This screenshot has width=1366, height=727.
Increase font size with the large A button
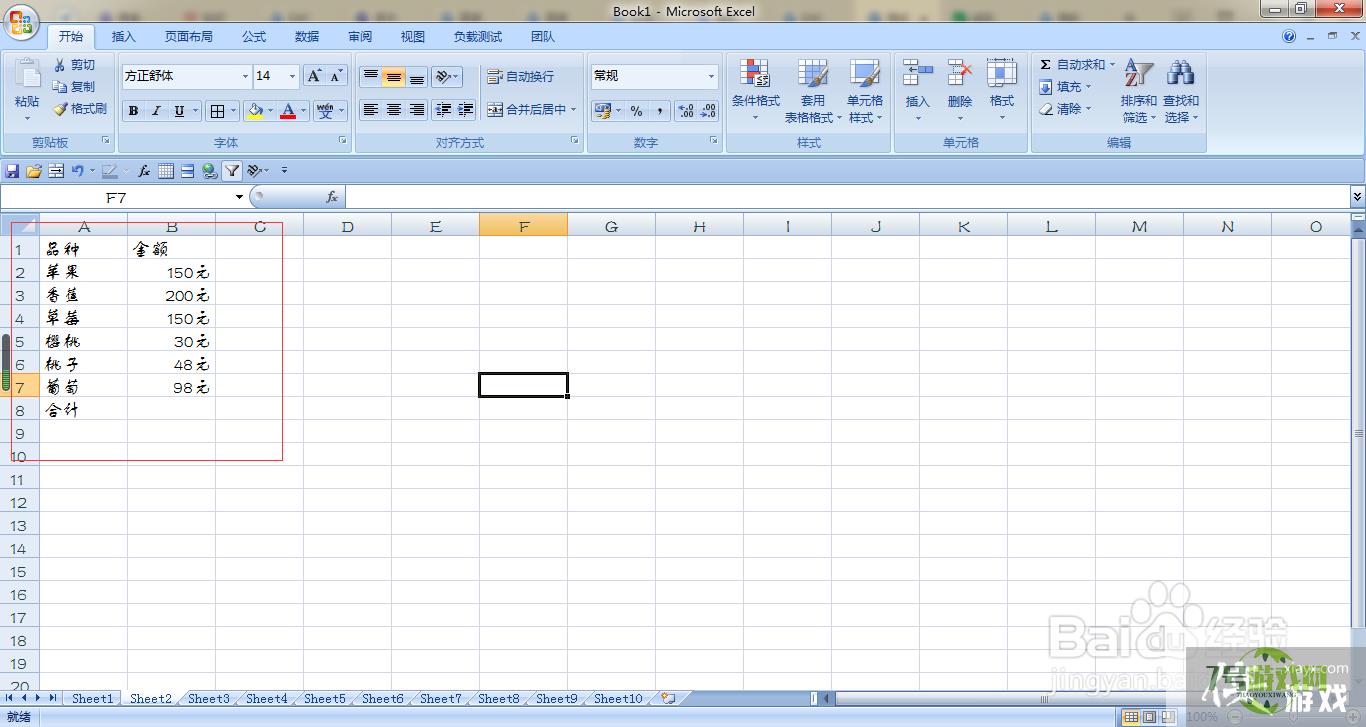(x=314, y=76)
